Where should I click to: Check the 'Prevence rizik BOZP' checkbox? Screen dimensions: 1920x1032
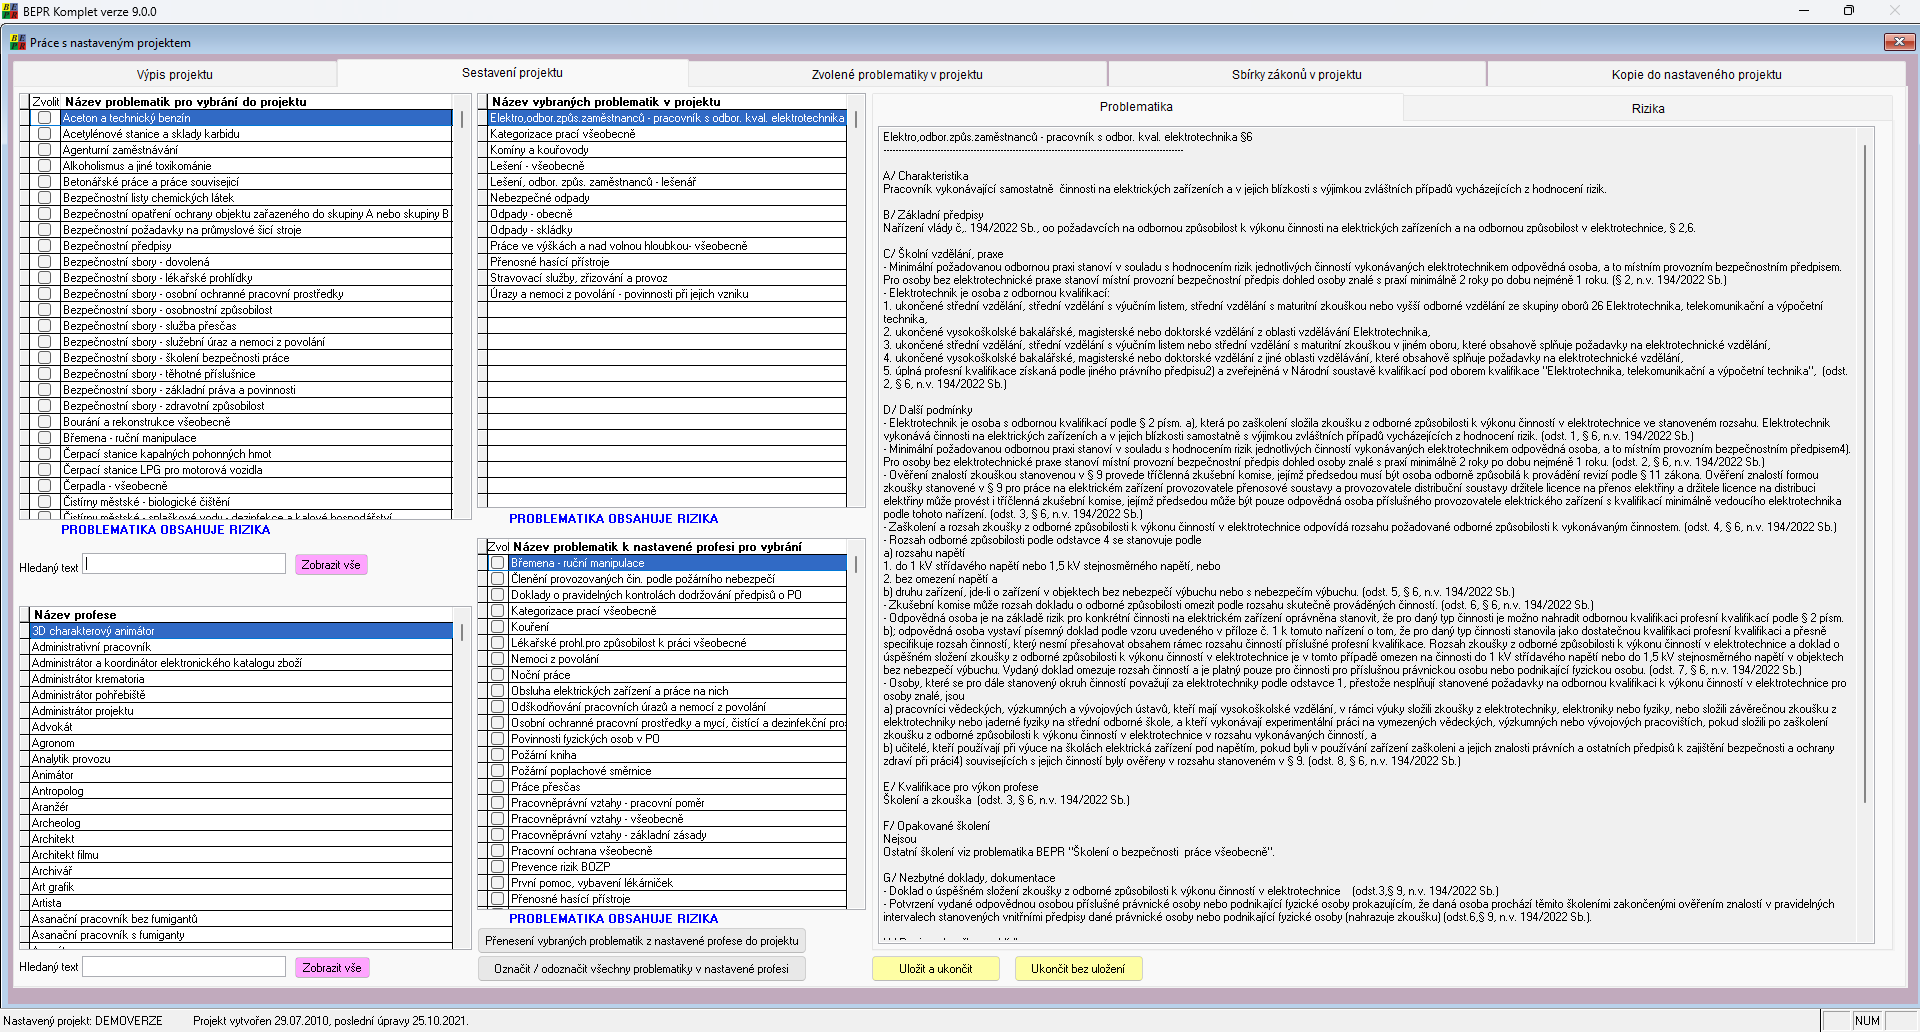pos(498,867)
